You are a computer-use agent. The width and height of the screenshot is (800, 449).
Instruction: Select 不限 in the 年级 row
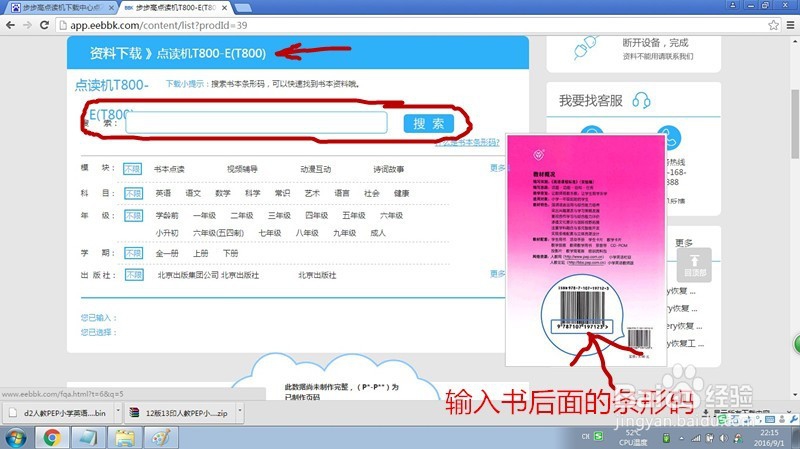[134, 216]
